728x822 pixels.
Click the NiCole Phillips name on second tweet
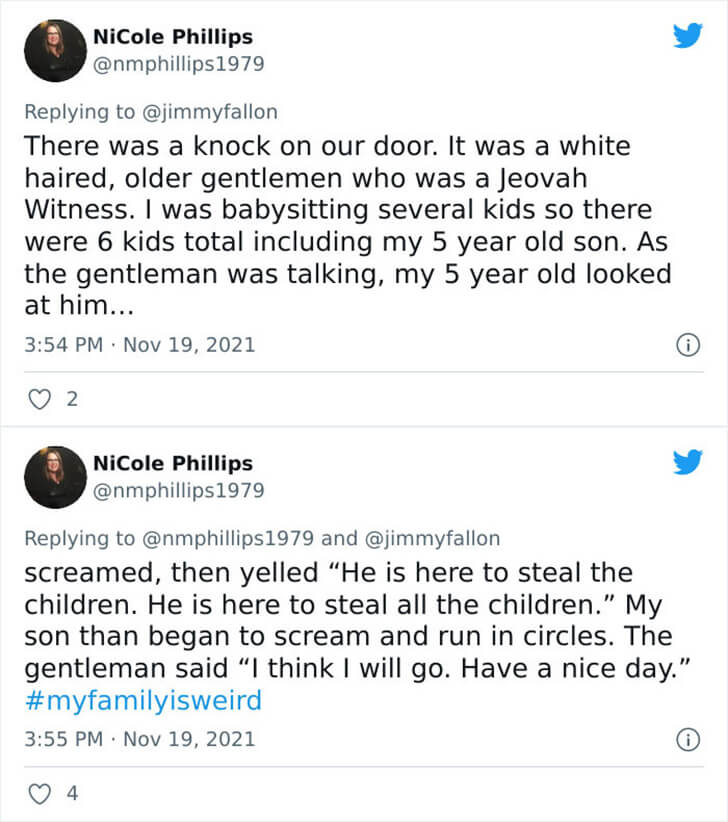click(x=173, y=463)
